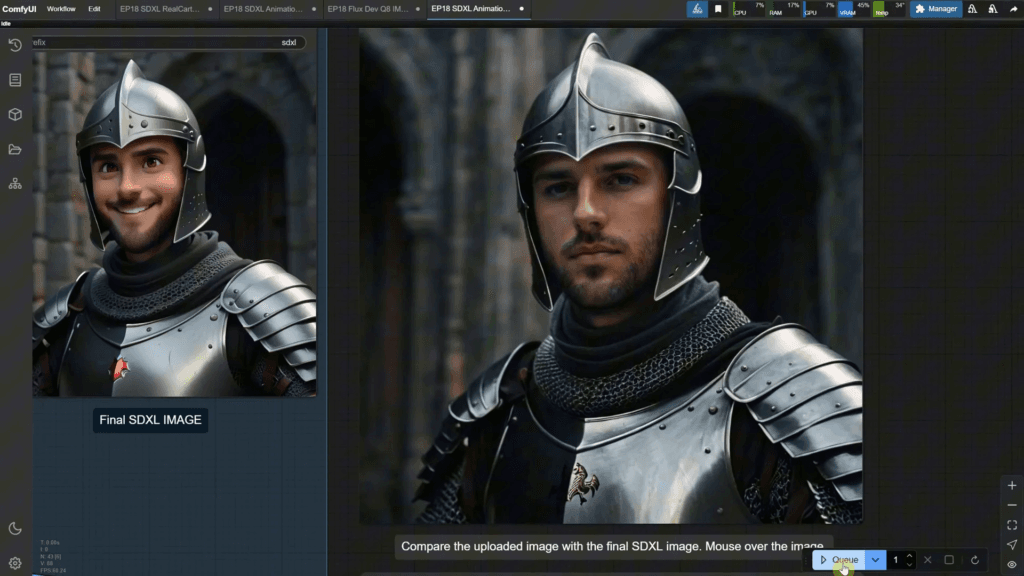
Task: Switch to the EP18 Flux Dev Q8 tab
Action: click(366, 9)
